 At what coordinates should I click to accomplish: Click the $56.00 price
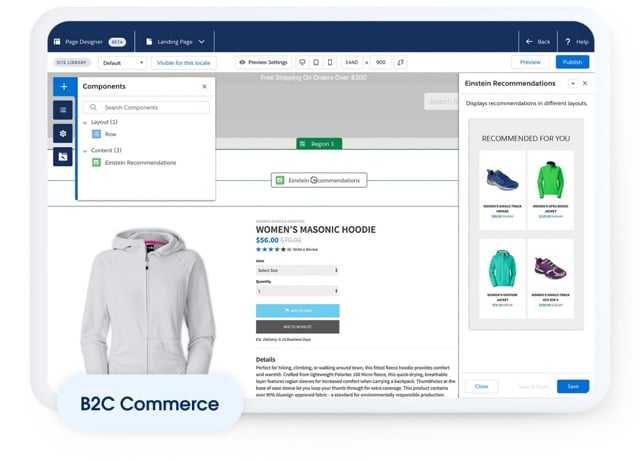coord(267,240)
